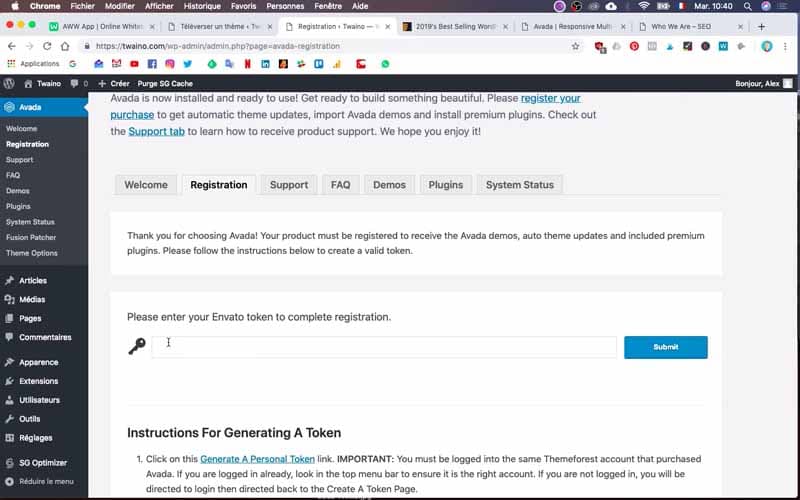Click Créer in the admin bar

click(x=114, y=84)
